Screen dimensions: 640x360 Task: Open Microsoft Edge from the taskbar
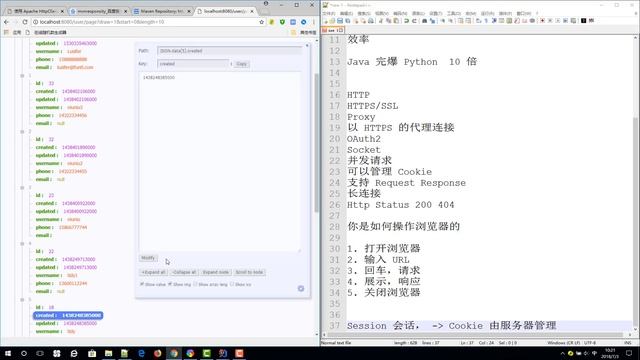point(141,353)
